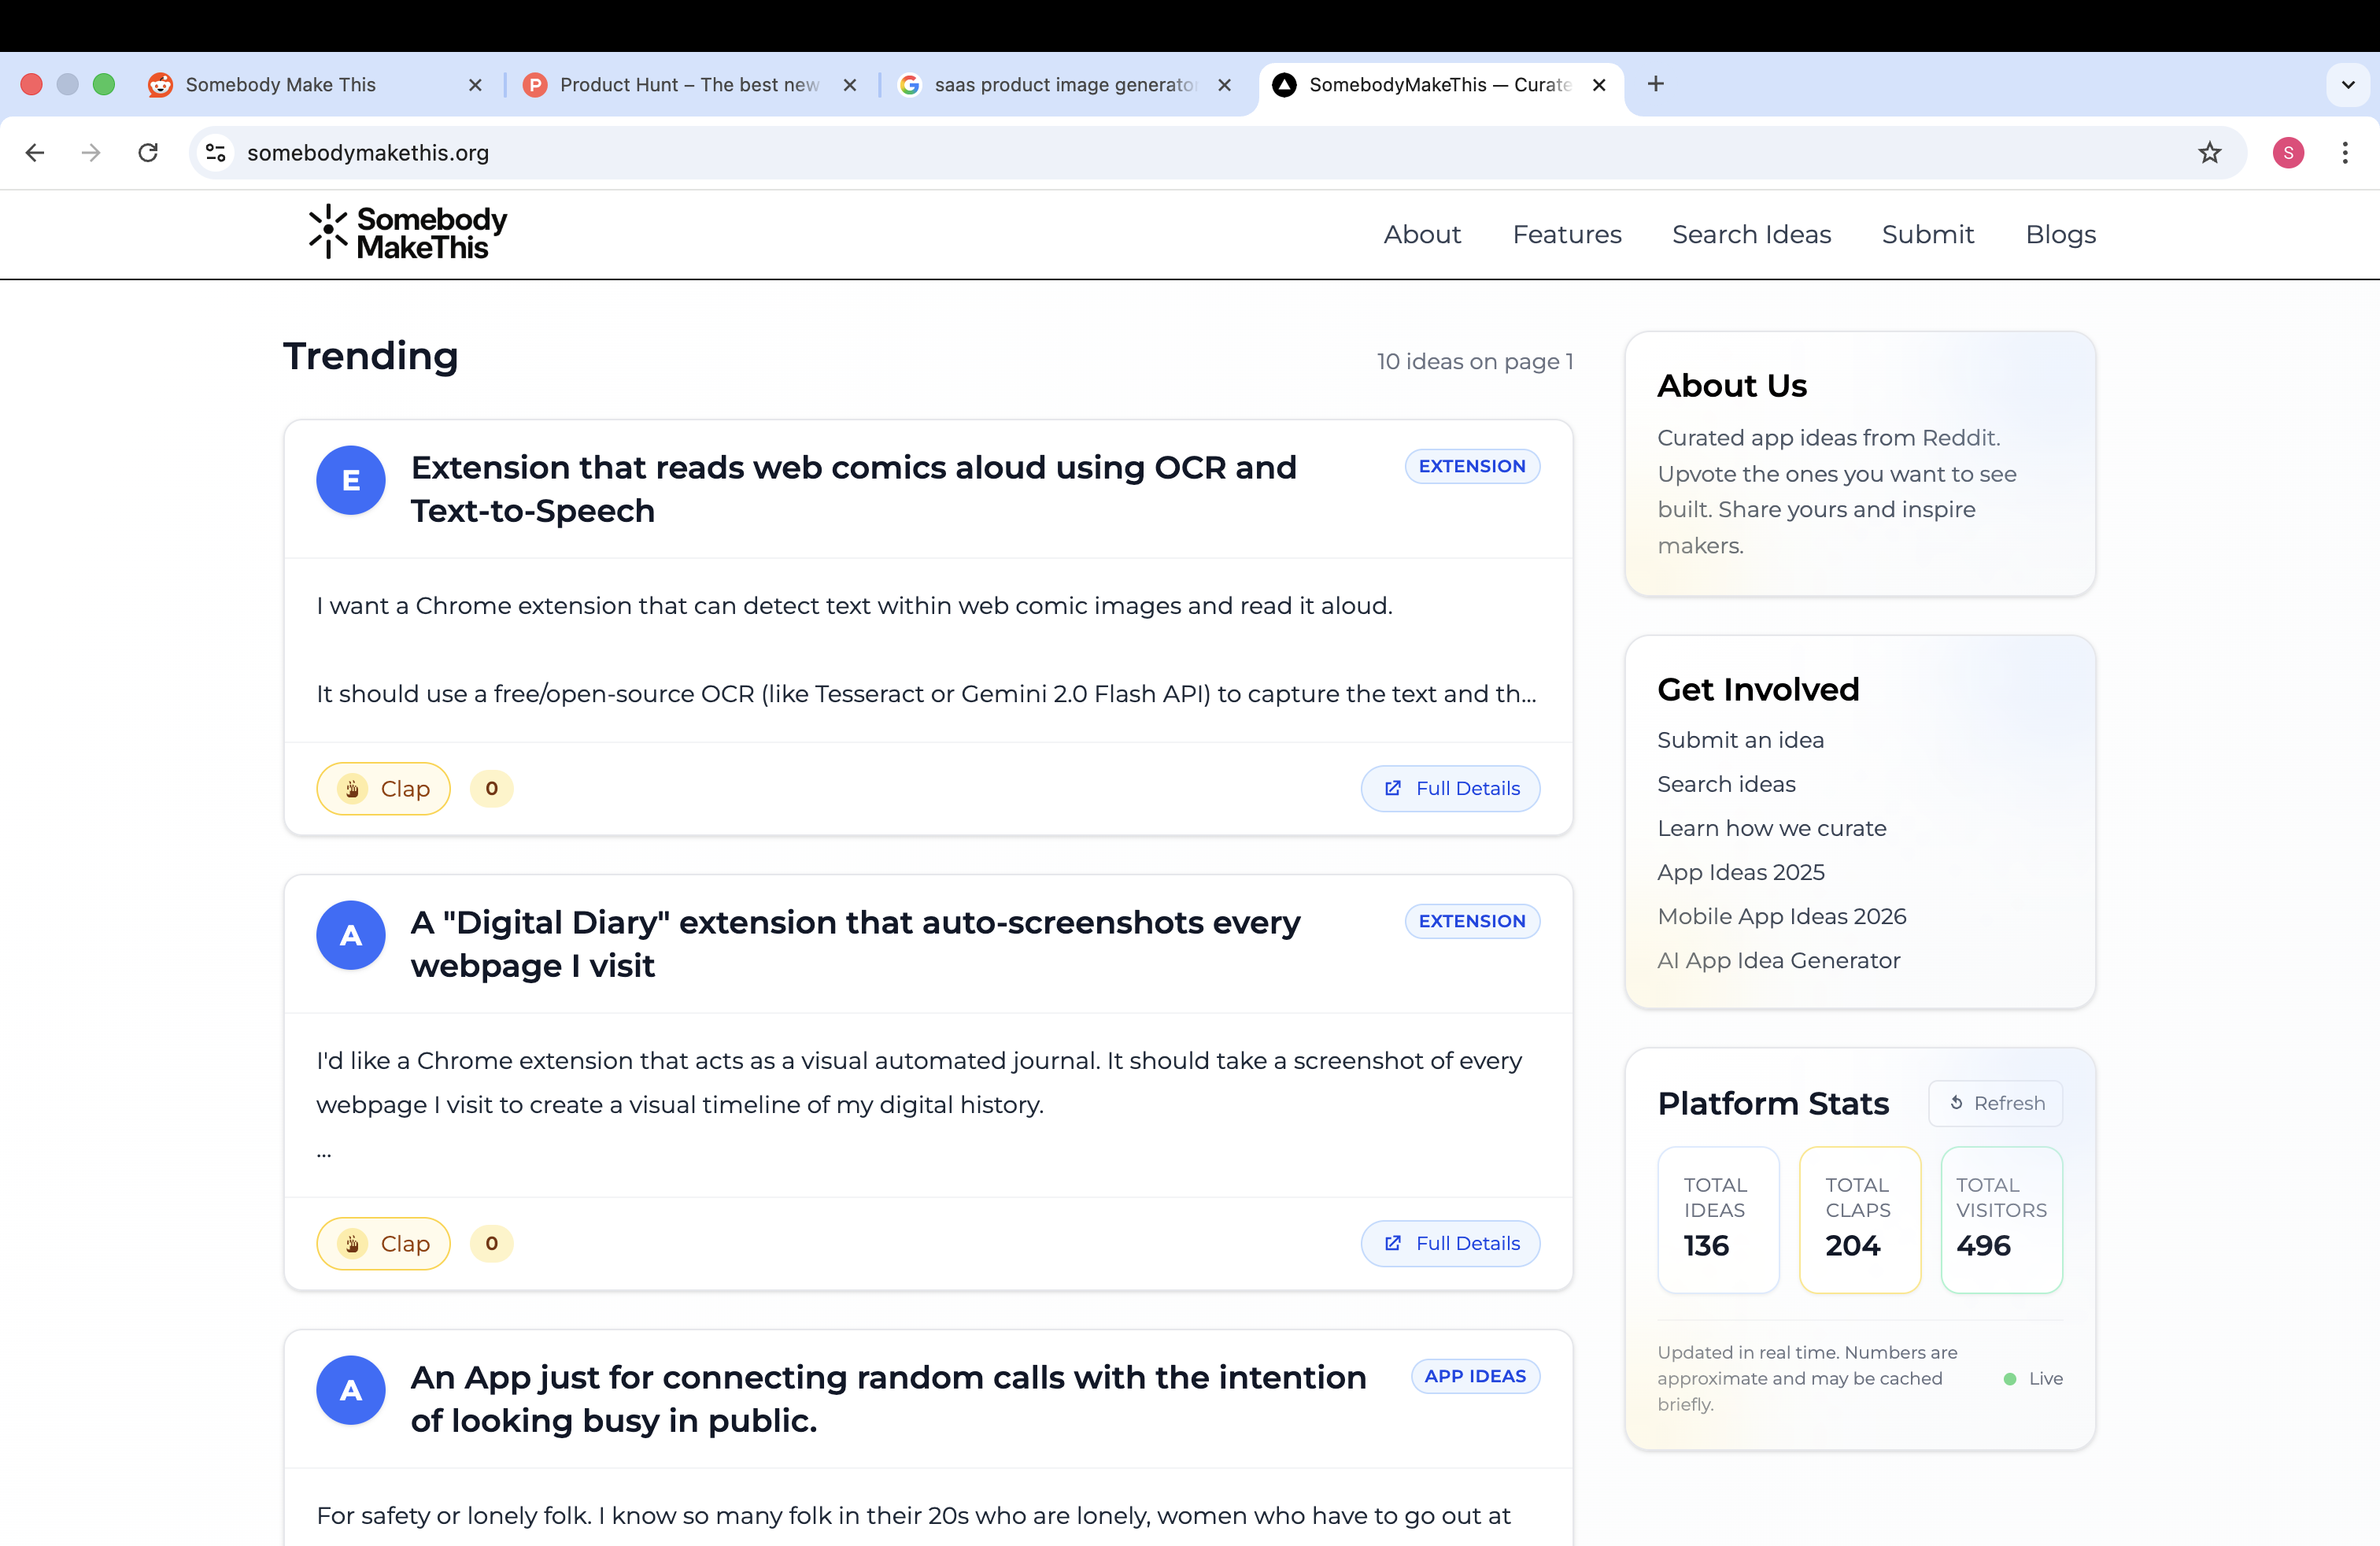
Task: Open the tab search chevron at top right
Action: click(x=2348, y=84)
